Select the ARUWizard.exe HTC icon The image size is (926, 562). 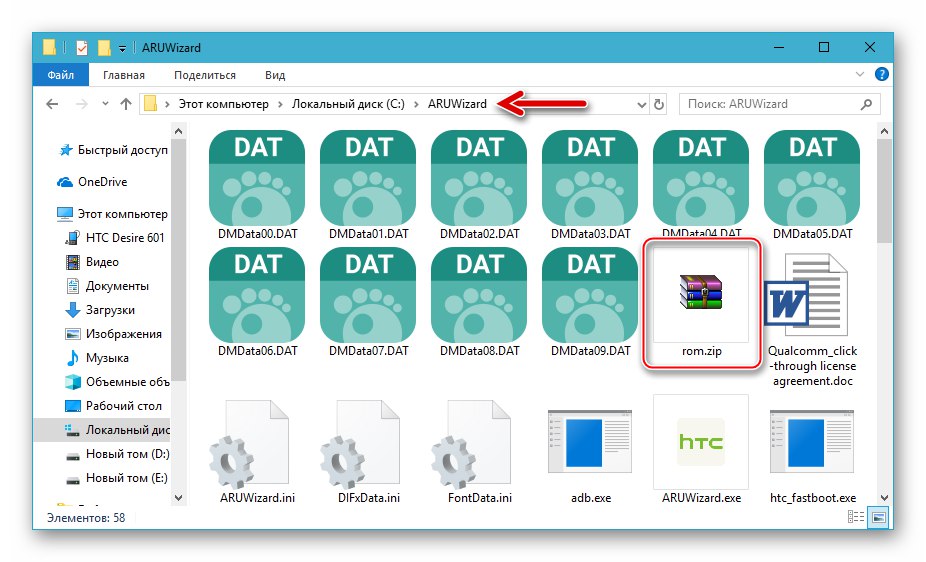click(x=701, y=442)
